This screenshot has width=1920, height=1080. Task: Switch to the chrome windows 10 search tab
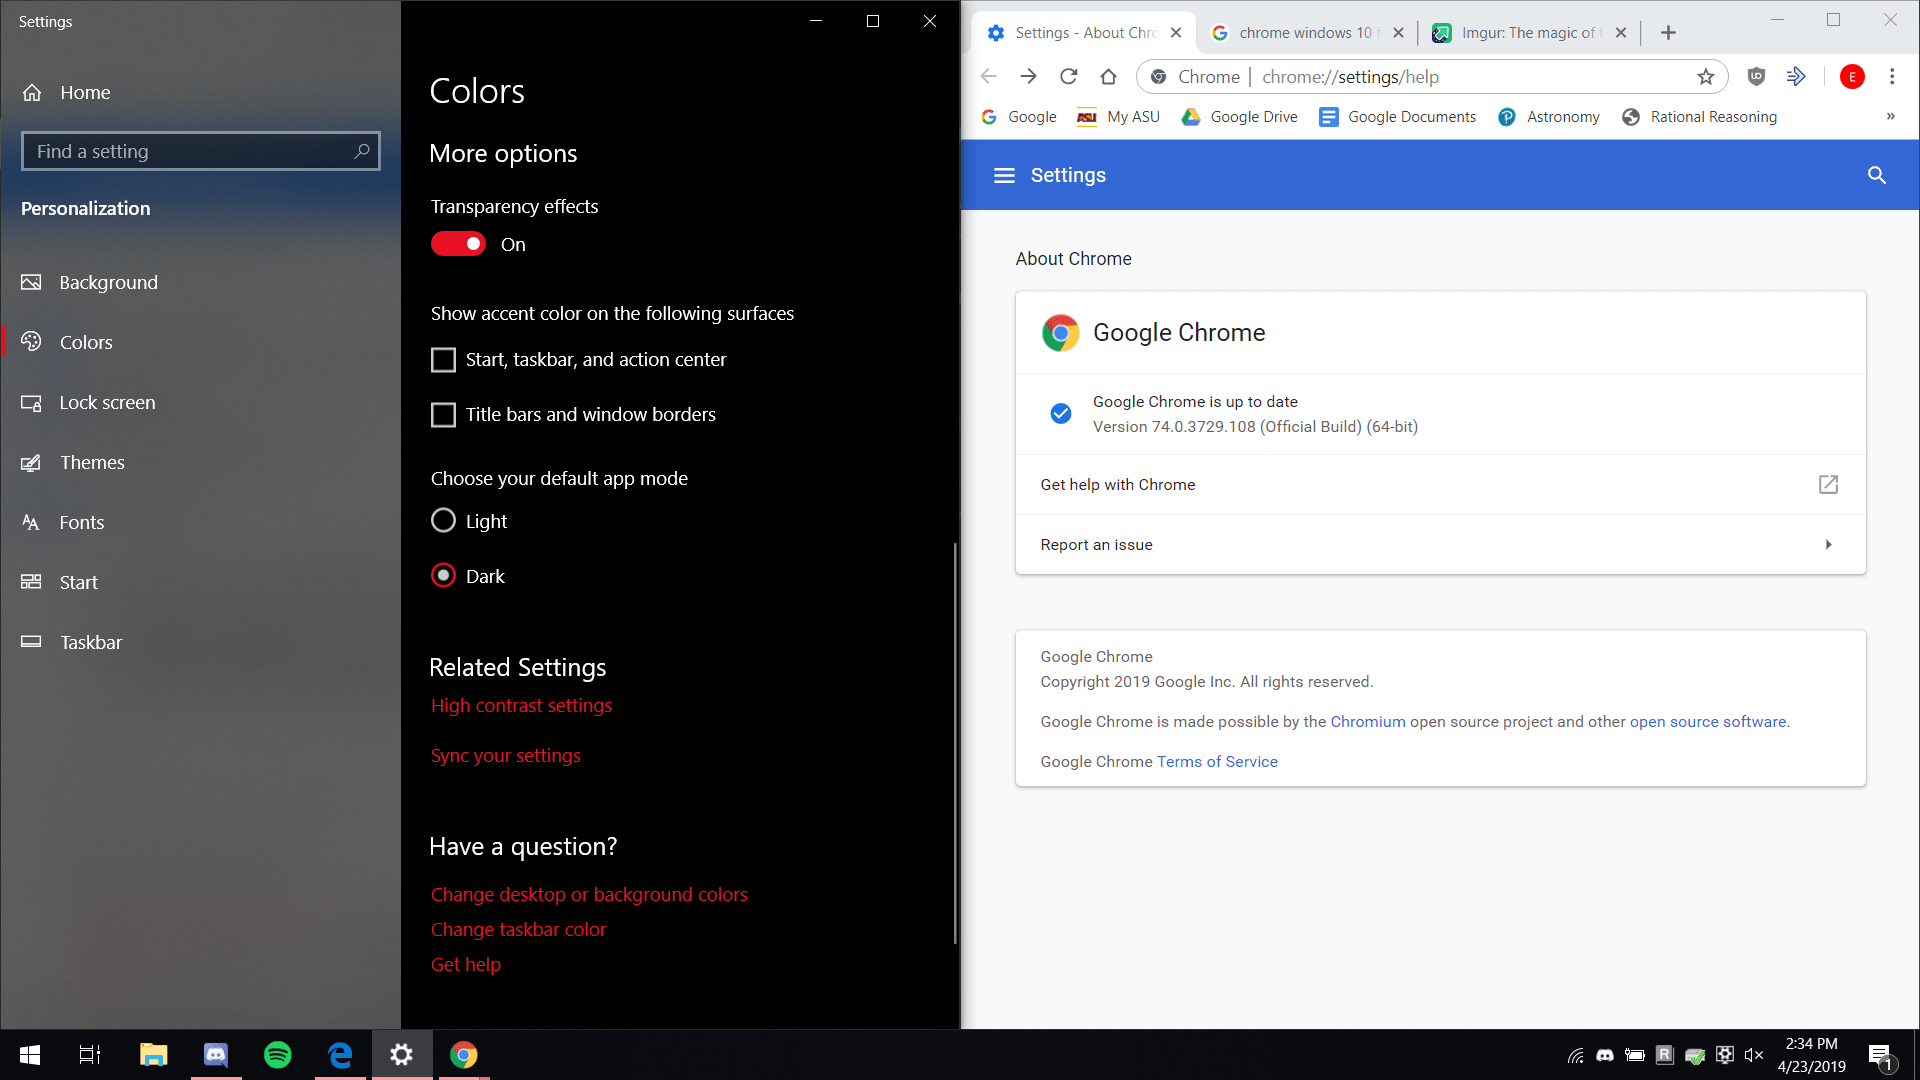click(1300, 32)
